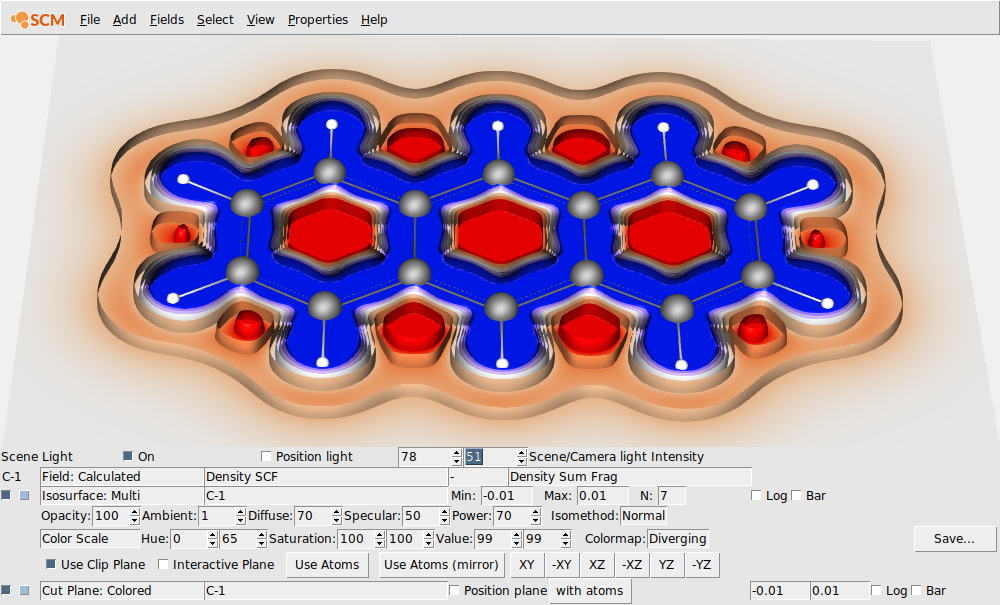This screenshot has width=1000, height=605.
Task: Click the second Value field showing 99
Action: (x=542, y=539)
